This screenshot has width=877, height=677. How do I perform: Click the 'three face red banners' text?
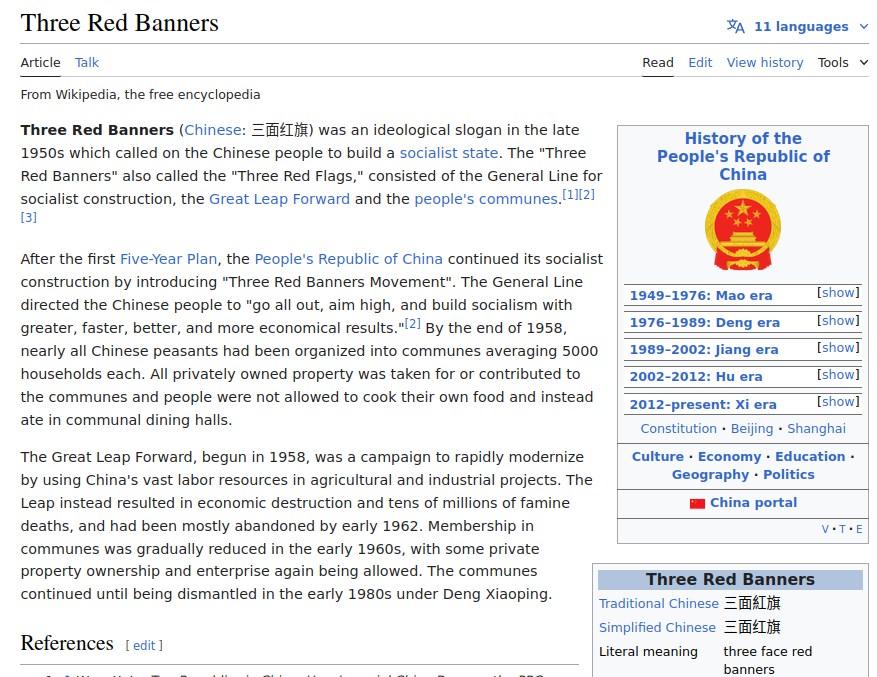coord(767,661)
